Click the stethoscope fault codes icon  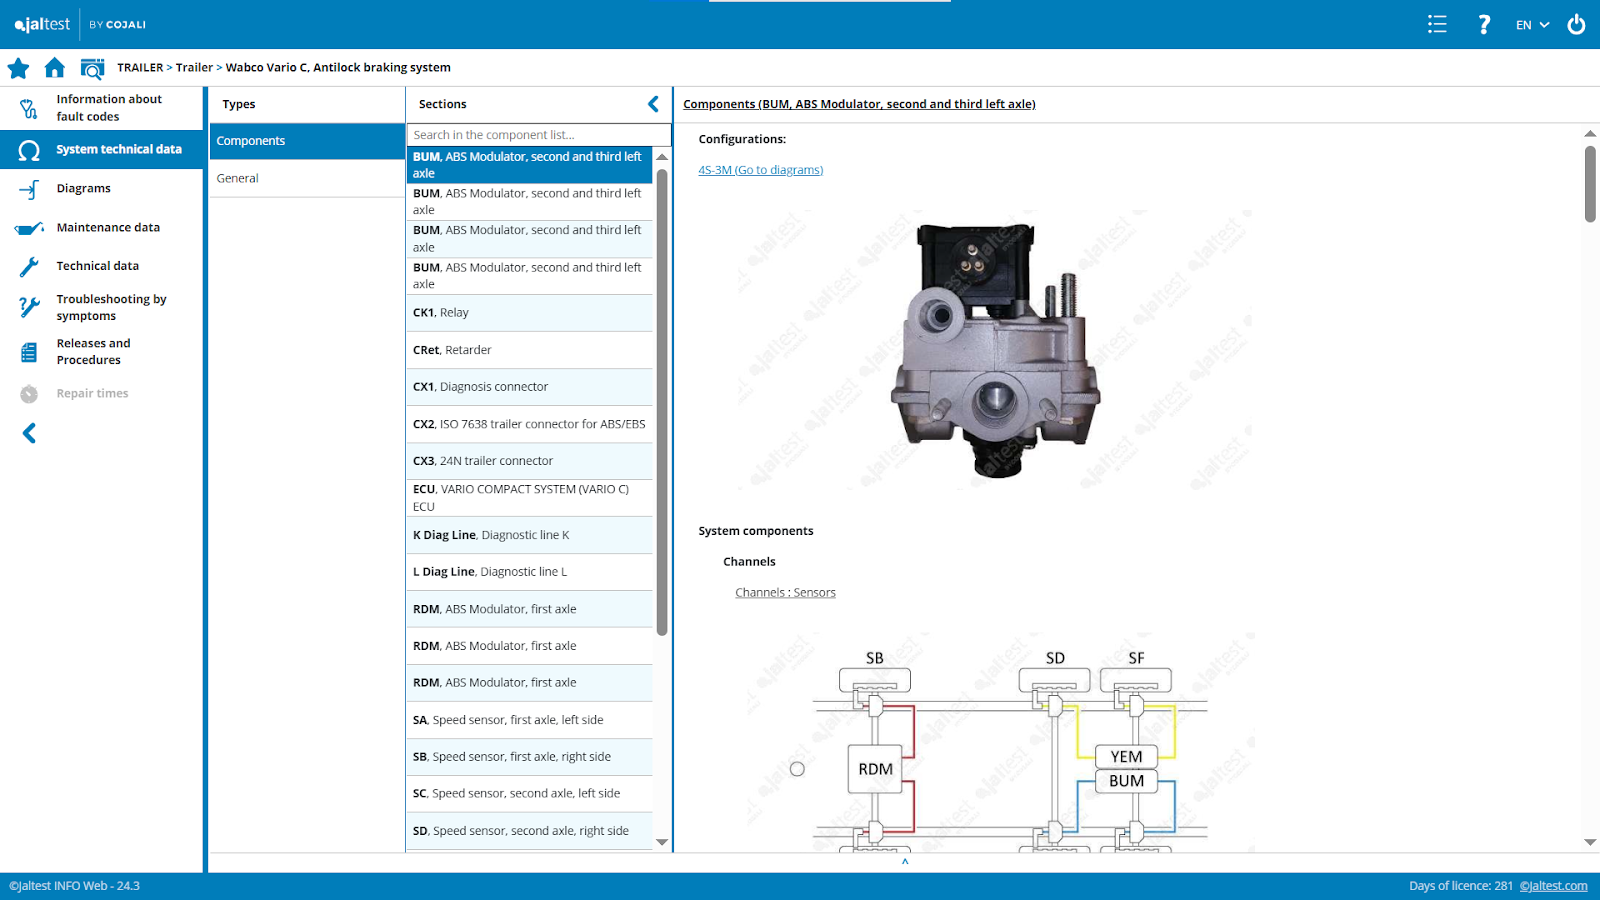[29, 108]
